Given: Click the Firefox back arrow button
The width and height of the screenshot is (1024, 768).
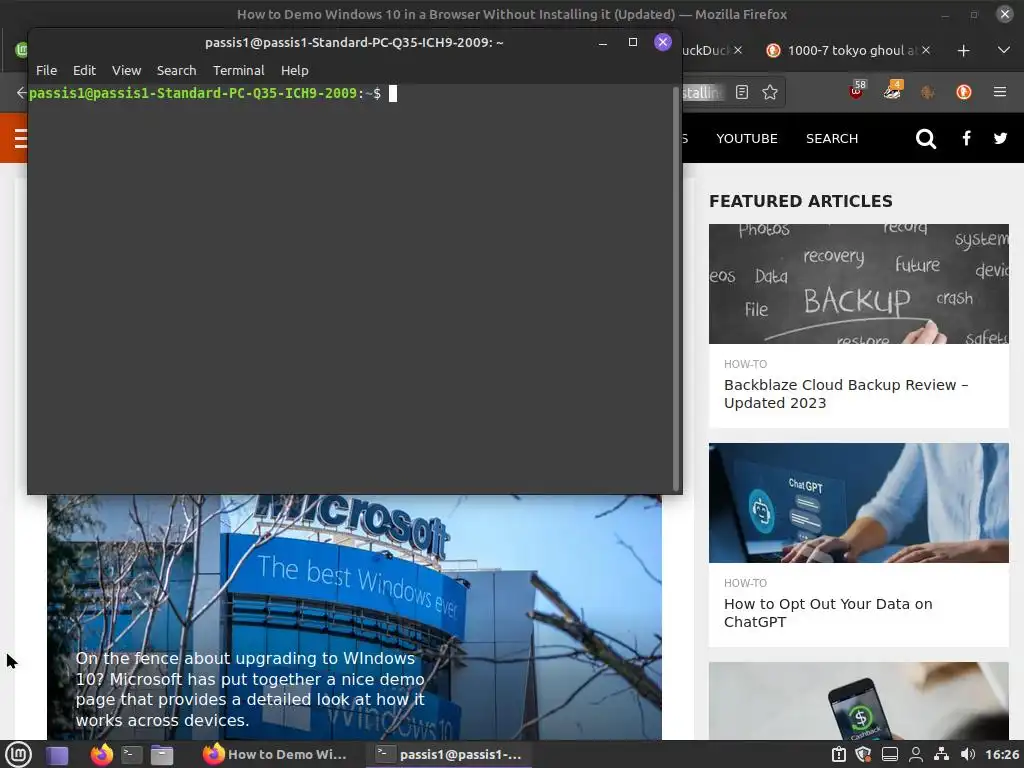Looking at the screenshot, I should [21, 93].
